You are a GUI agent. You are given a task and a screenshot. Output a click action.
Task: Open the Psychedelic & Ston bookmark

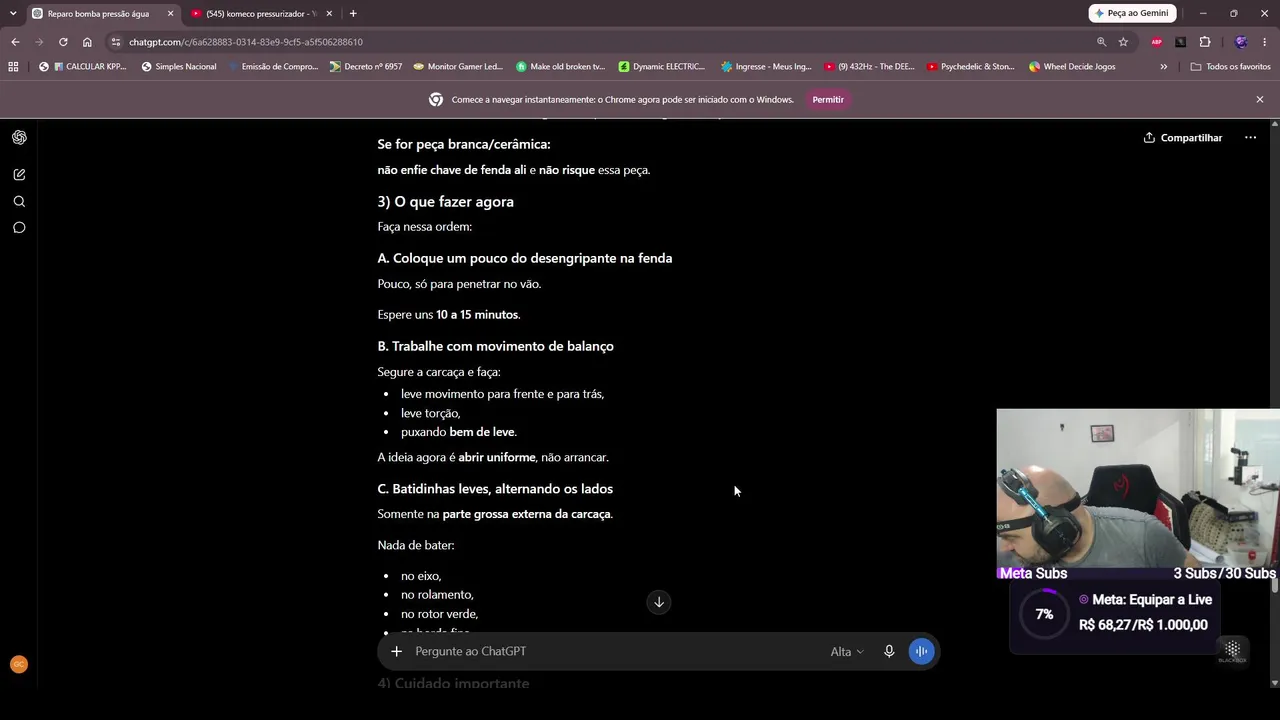pyautogui.click(x=970, y=67)
